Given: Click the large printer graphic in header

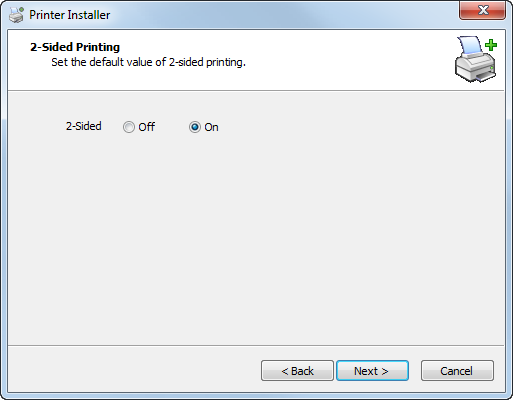Looking at the screenshot, I should click(x=476, y=61).
